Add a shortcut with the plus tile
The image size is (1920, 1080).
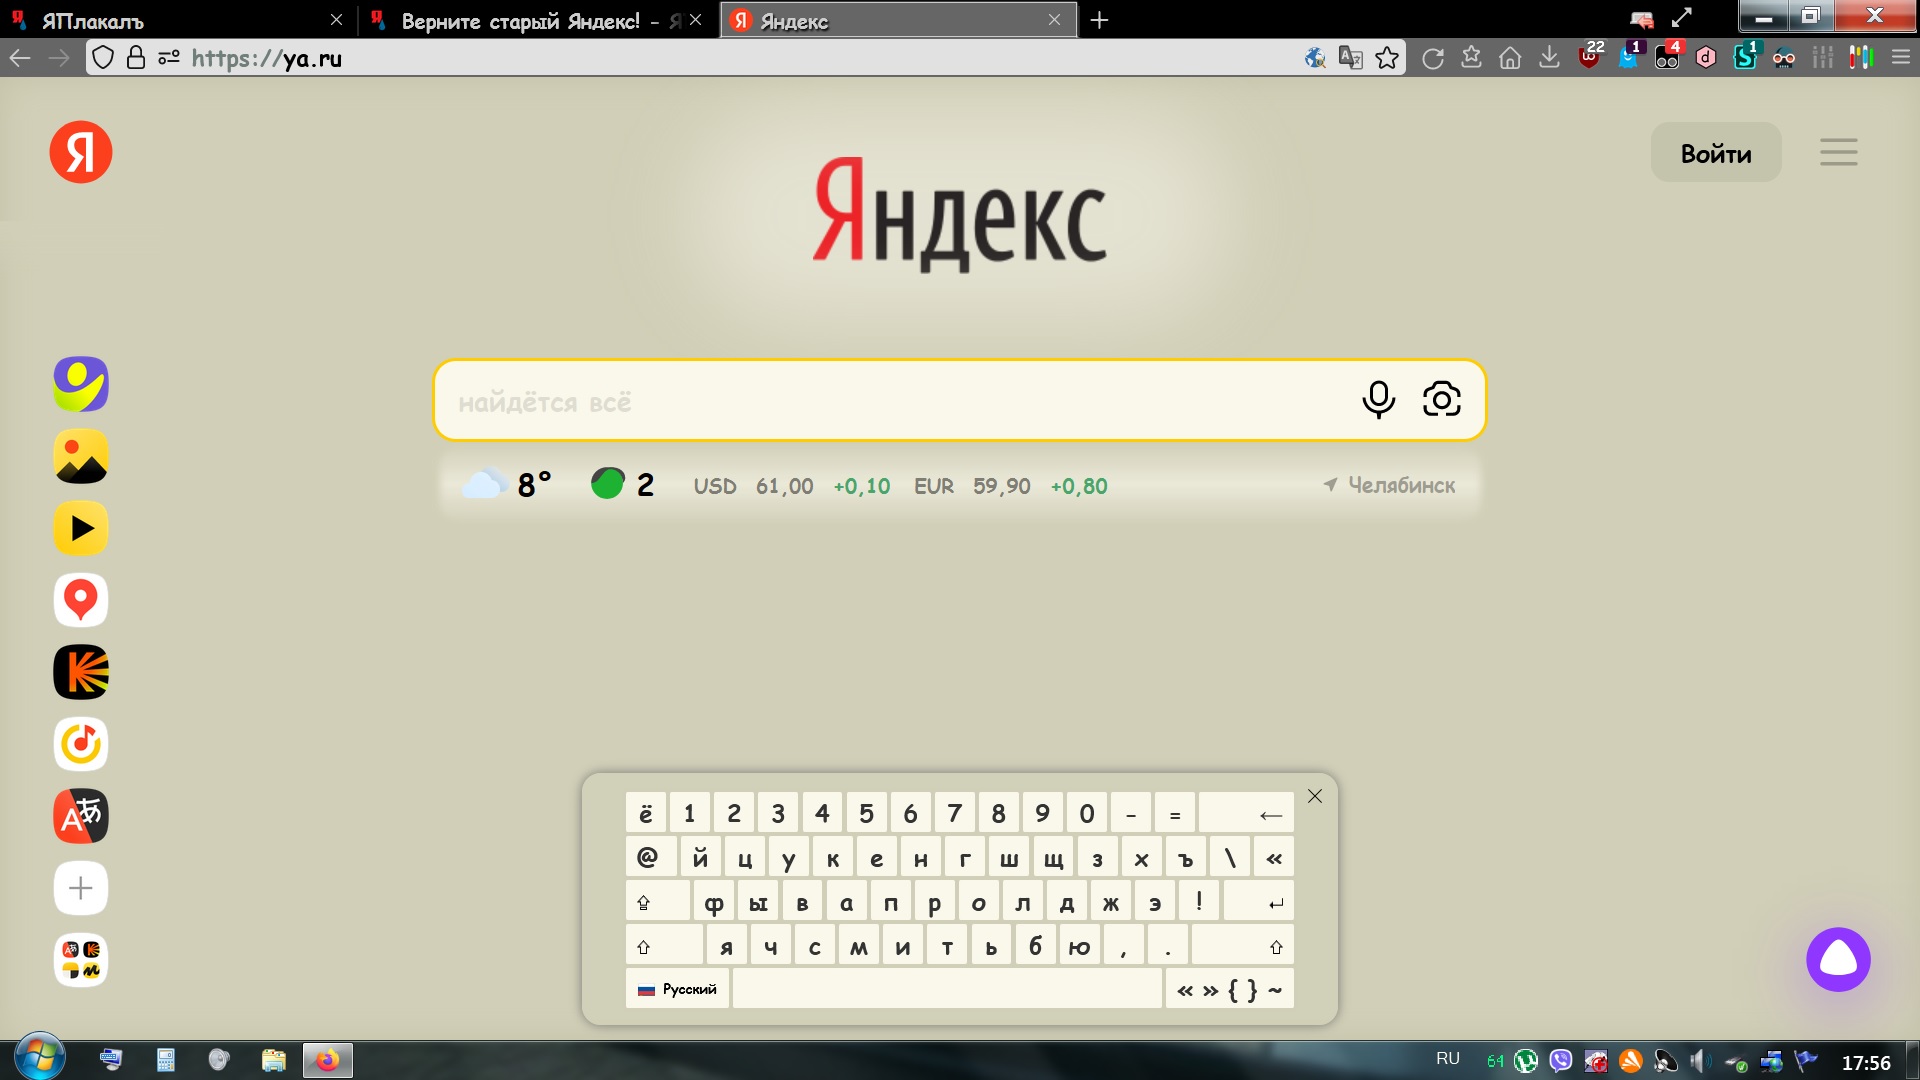[81, 888]
